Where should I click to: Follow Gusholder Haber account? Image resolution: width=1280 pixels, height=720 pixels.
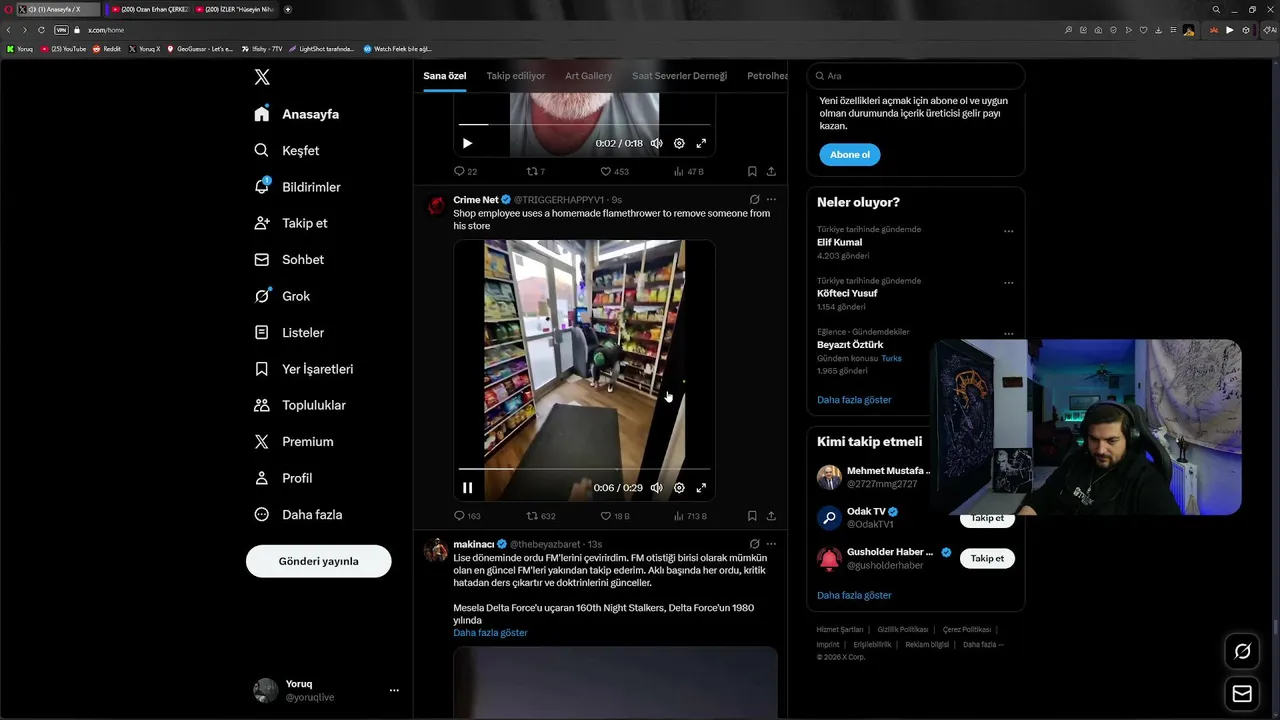tap(987, 558)
